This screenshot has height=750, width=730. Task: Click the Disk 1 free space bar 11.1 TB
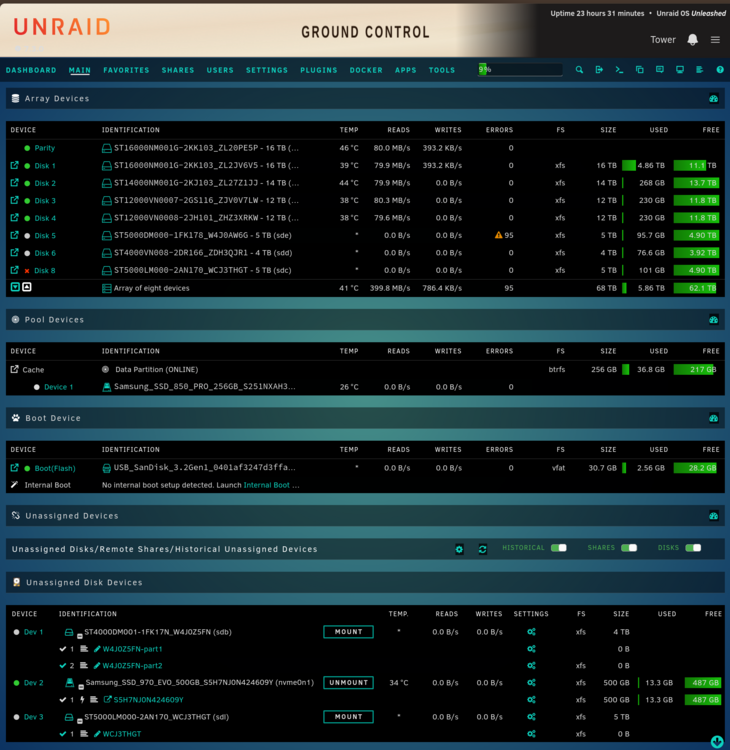tap(696, 165)
